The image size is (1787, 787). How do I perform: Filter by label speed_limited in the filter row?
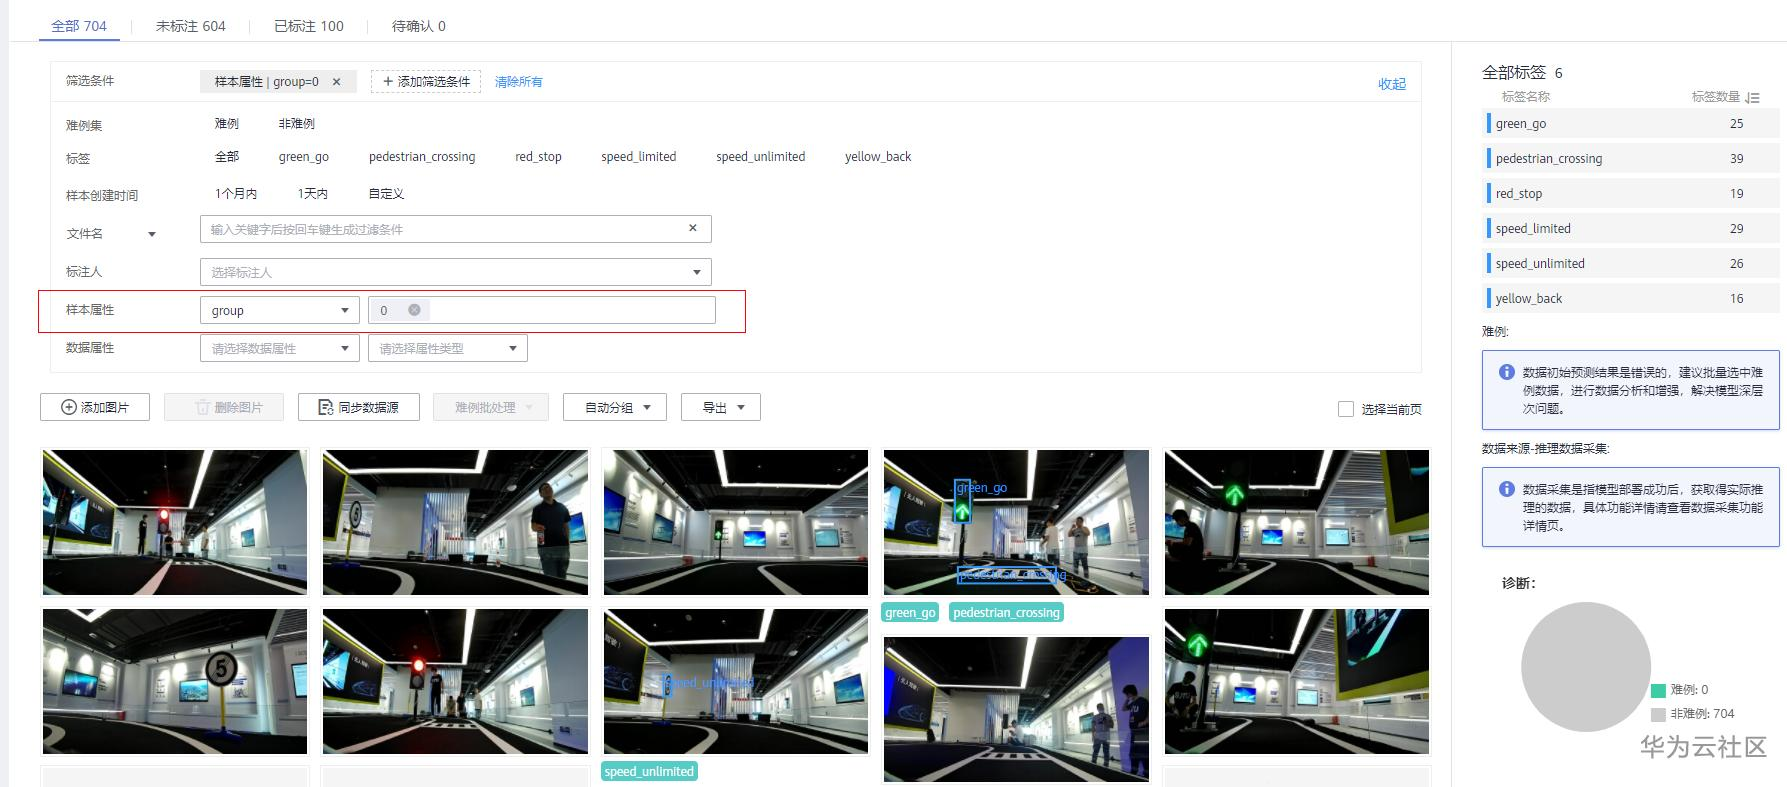(x=638, y=157)
